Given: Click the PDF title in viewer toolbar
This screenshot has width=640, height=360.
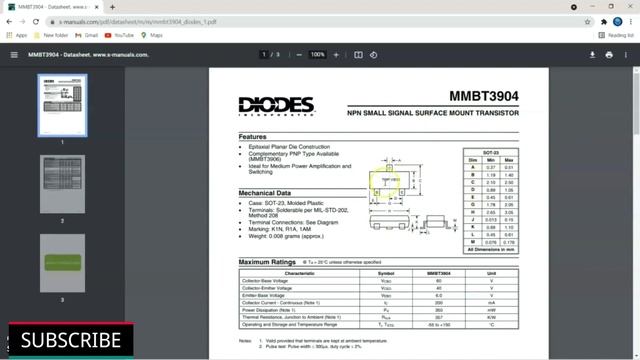Looking at the screenshot, I should click(x=88, y=55).
